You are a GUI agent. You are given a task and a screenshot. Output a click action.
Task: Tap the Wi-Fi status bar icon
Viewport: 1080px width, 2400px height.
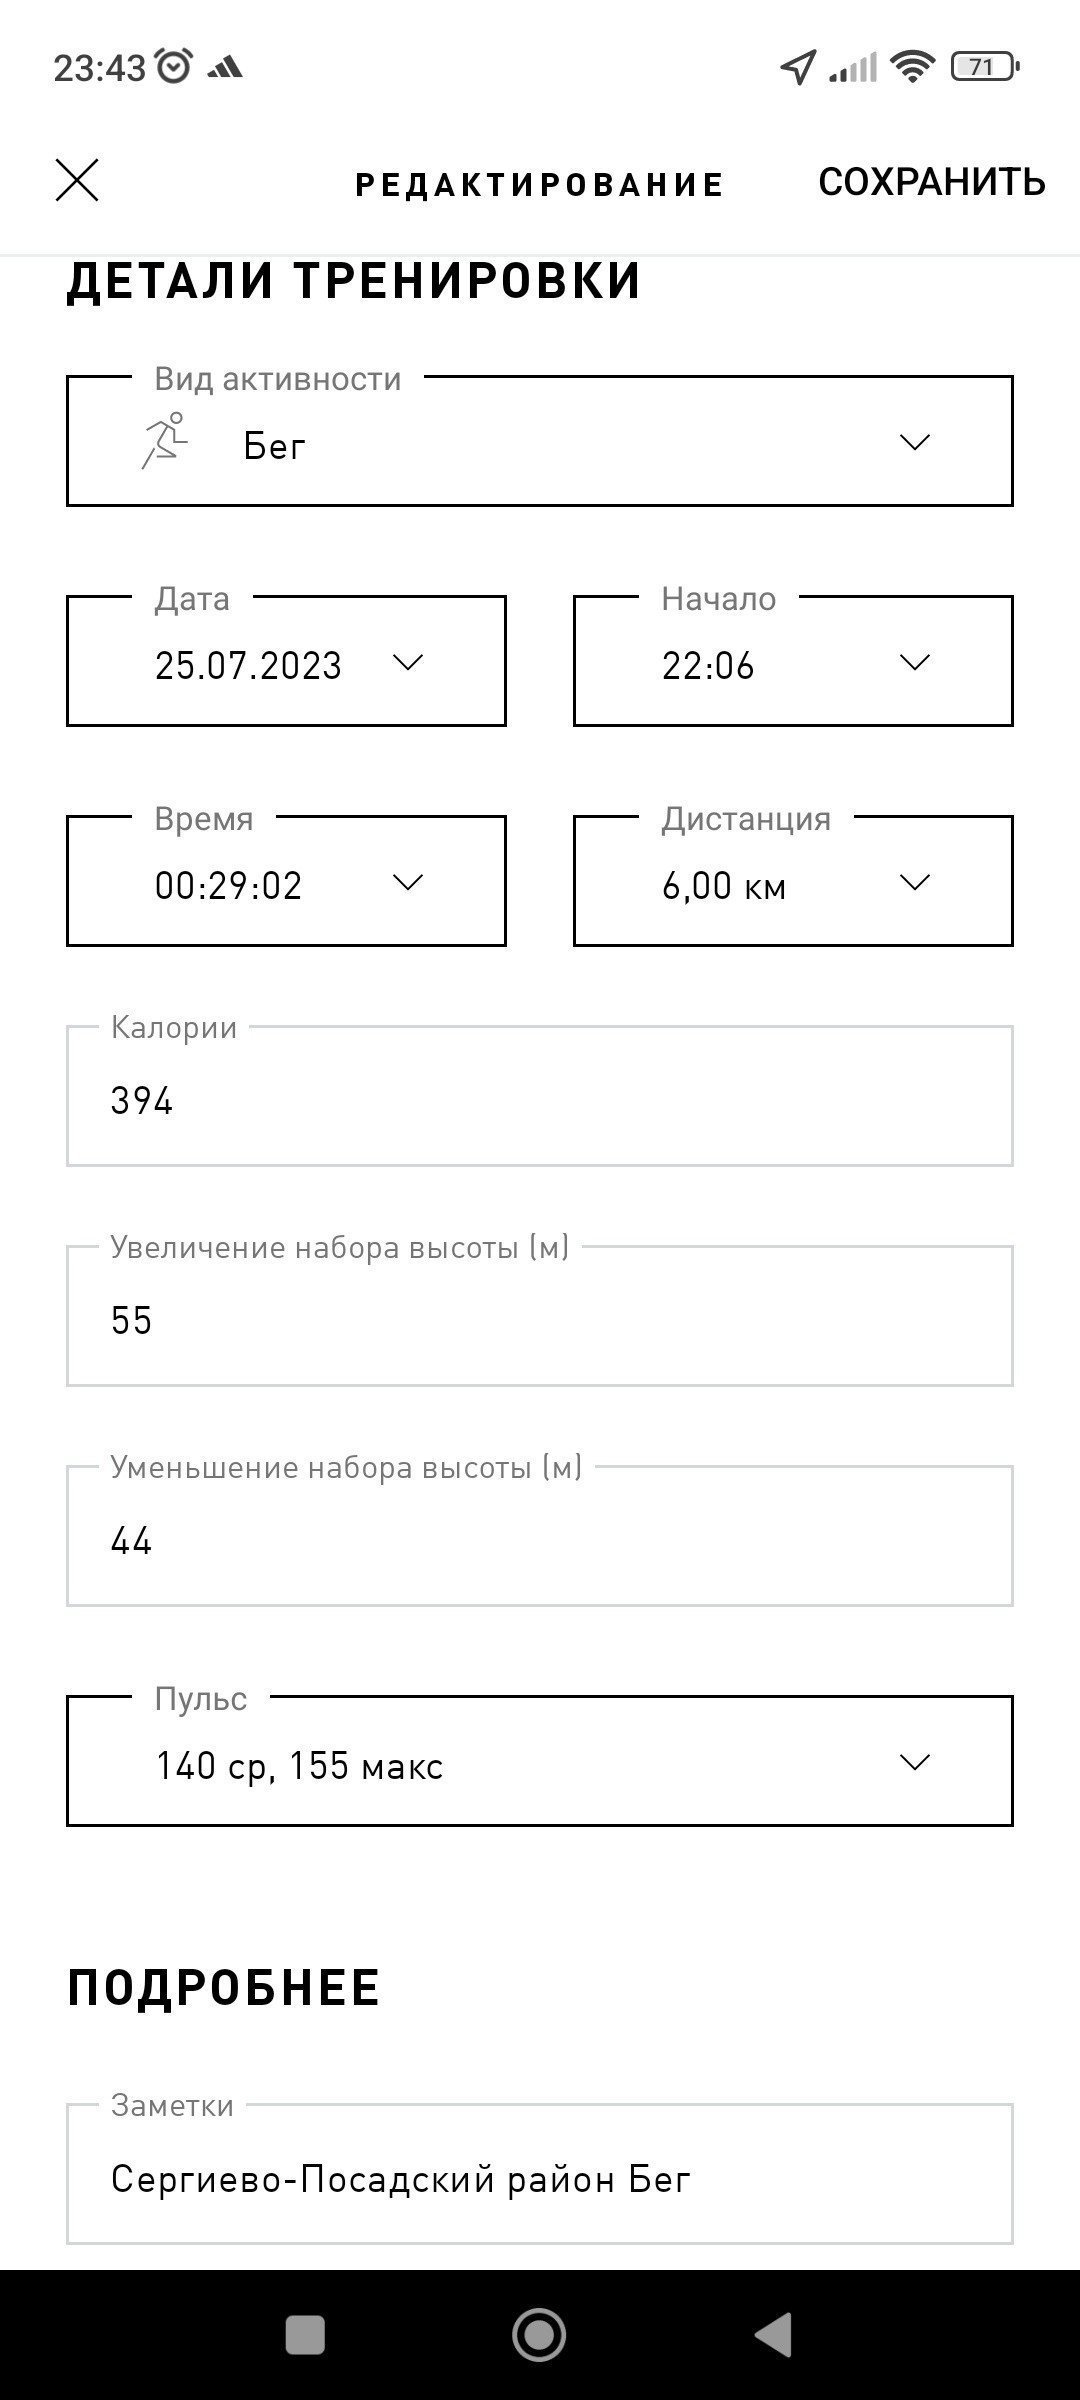click(x=912, y=67)
